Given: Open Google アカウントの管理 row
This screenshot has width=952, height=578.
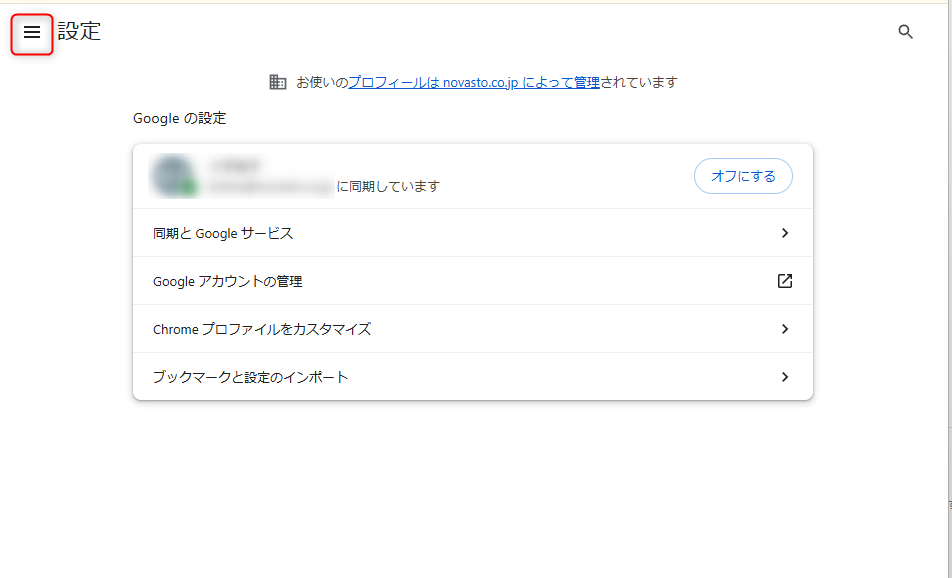Looking at the screenshot, I should click(x=473, y=281).
